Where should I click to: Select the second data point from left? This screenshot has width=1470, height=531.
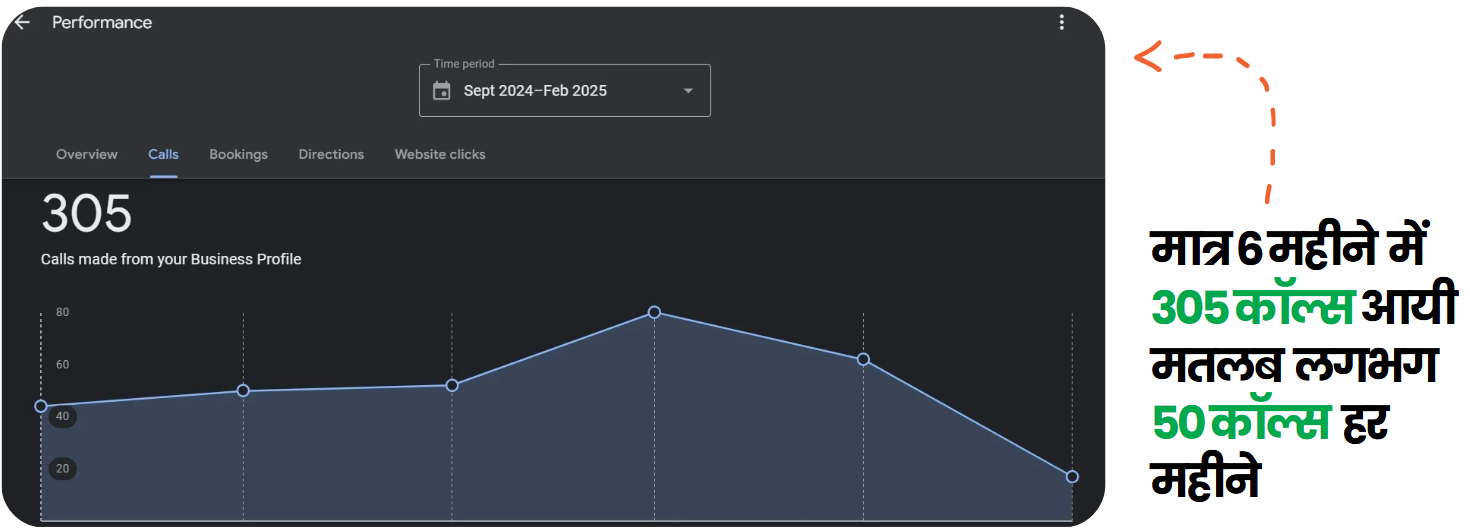pos(243,390)
